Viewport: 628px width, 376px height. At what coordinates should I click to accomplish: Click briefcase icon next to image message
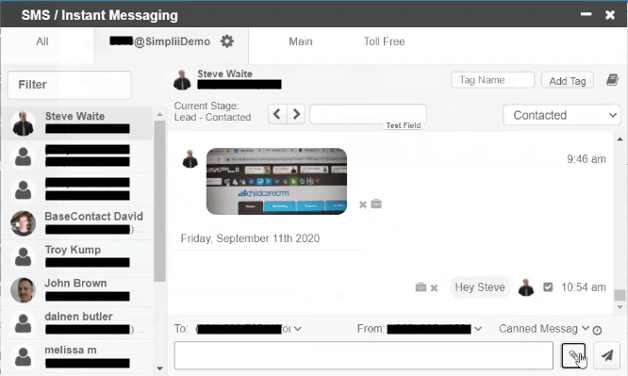[x=376, y=204]
